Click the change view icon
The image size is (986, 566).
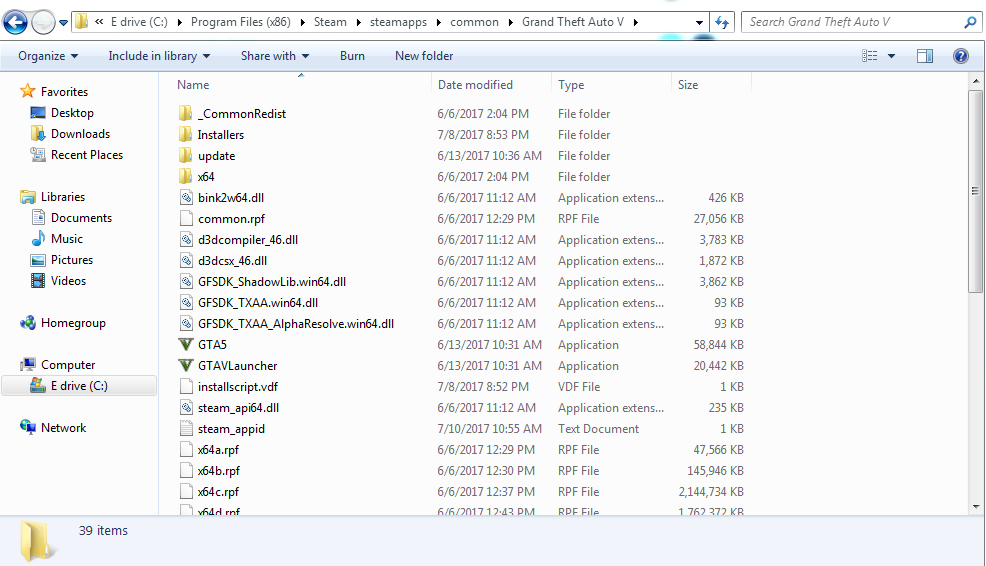870,56
